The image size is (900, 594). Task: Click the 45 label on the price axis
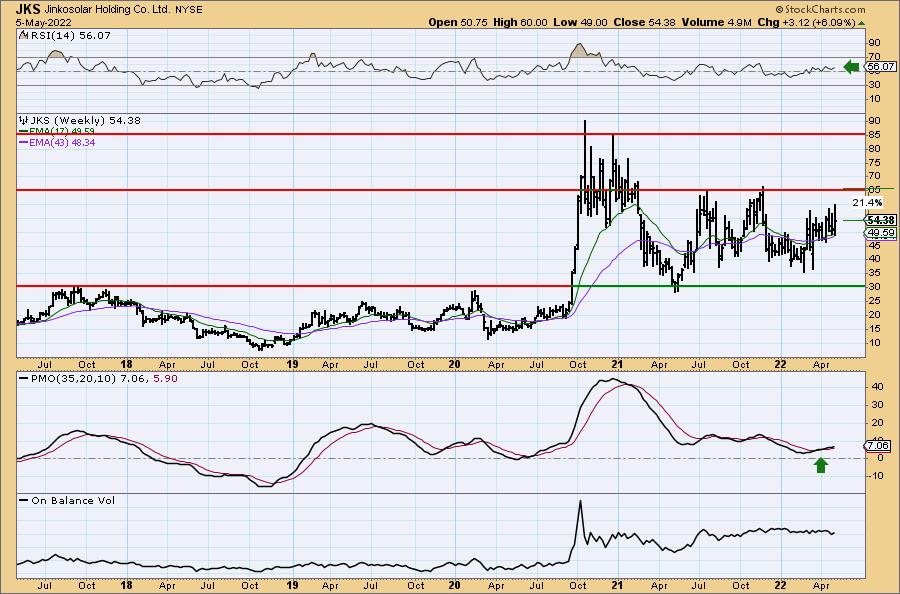(x=875, y=245)
